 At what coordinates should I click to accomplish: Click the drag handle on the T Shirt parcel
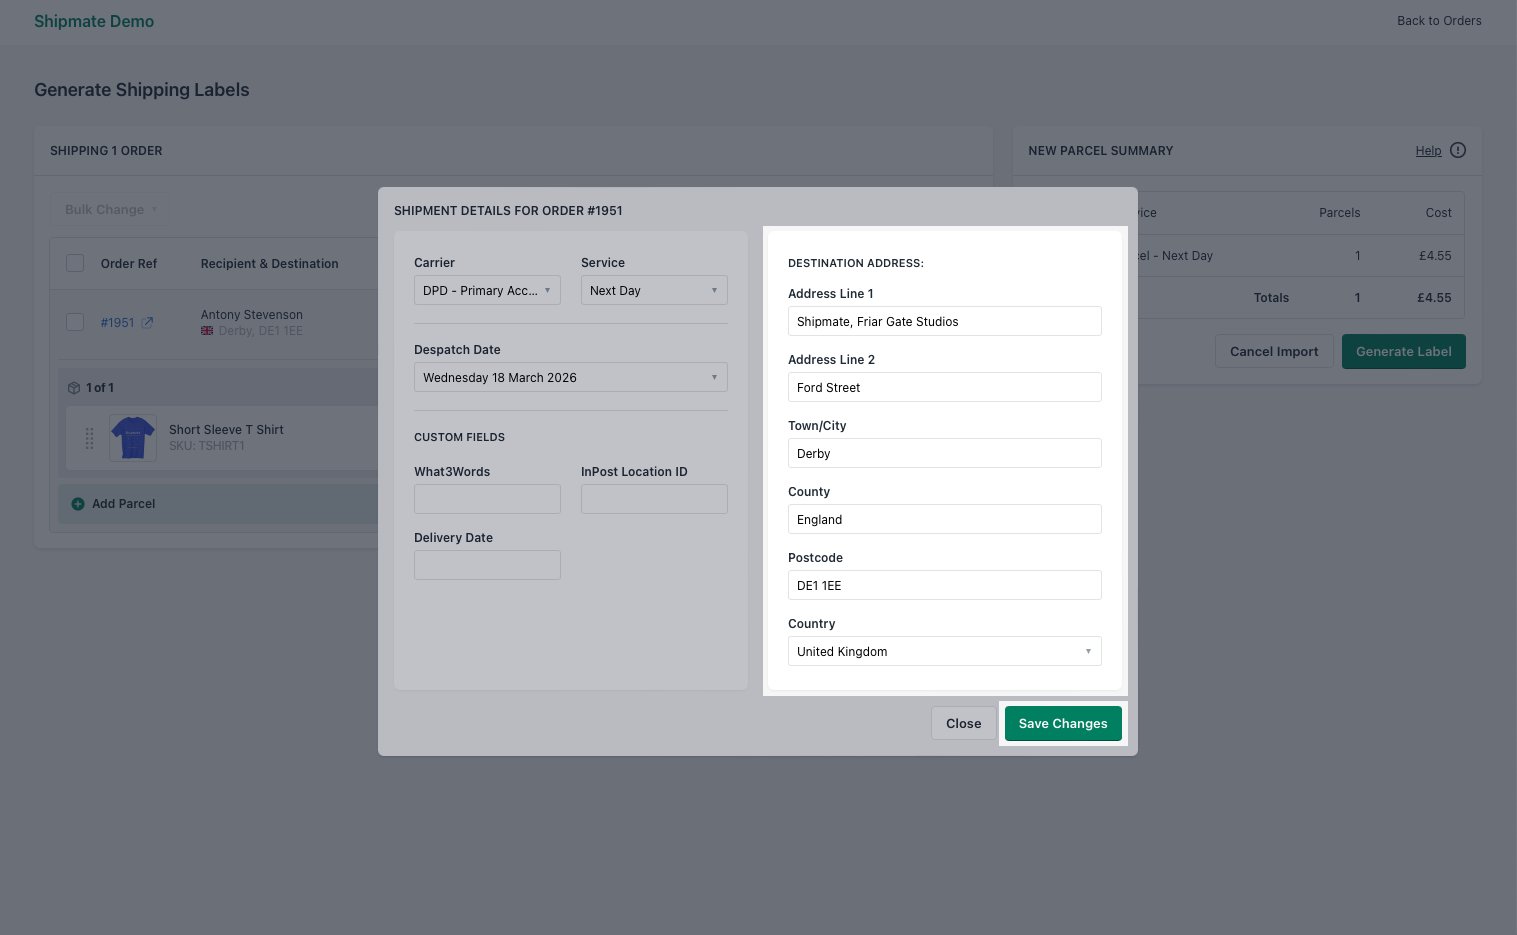tap(90, 438)
